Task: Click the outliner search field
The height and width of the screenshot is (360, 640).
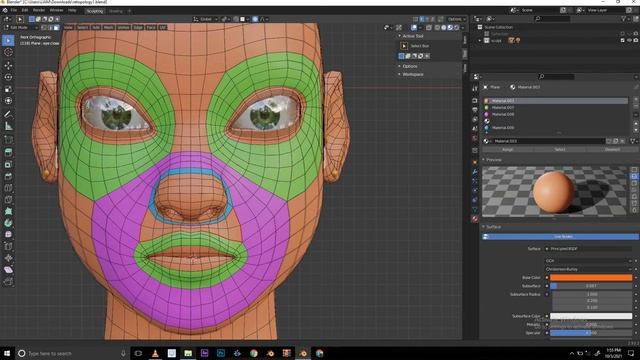Action: point(552,19)
